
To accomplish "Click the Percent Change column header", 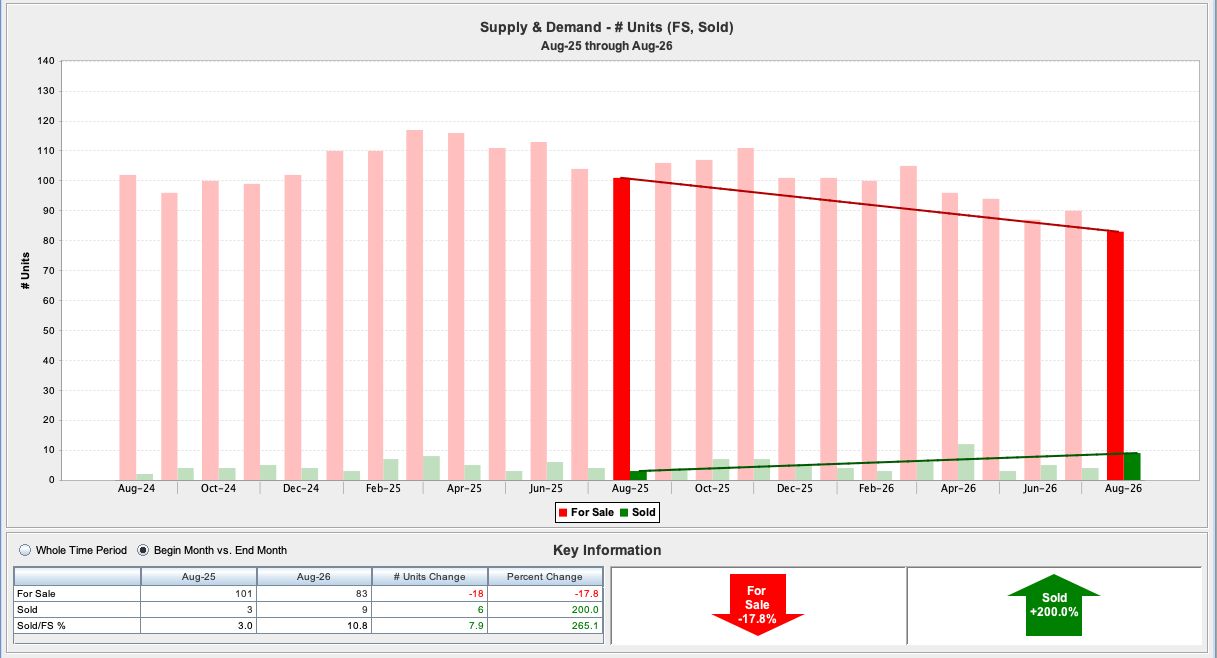I will coord(545,577).
